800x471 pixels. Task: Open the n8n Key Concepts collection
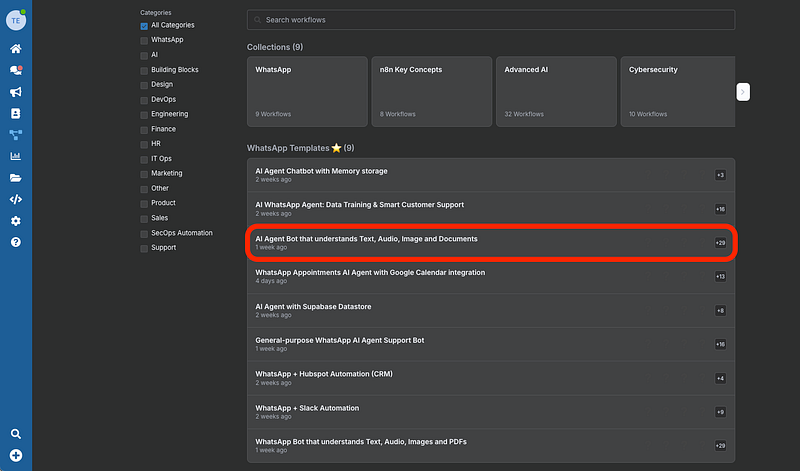tap(431, 92)
